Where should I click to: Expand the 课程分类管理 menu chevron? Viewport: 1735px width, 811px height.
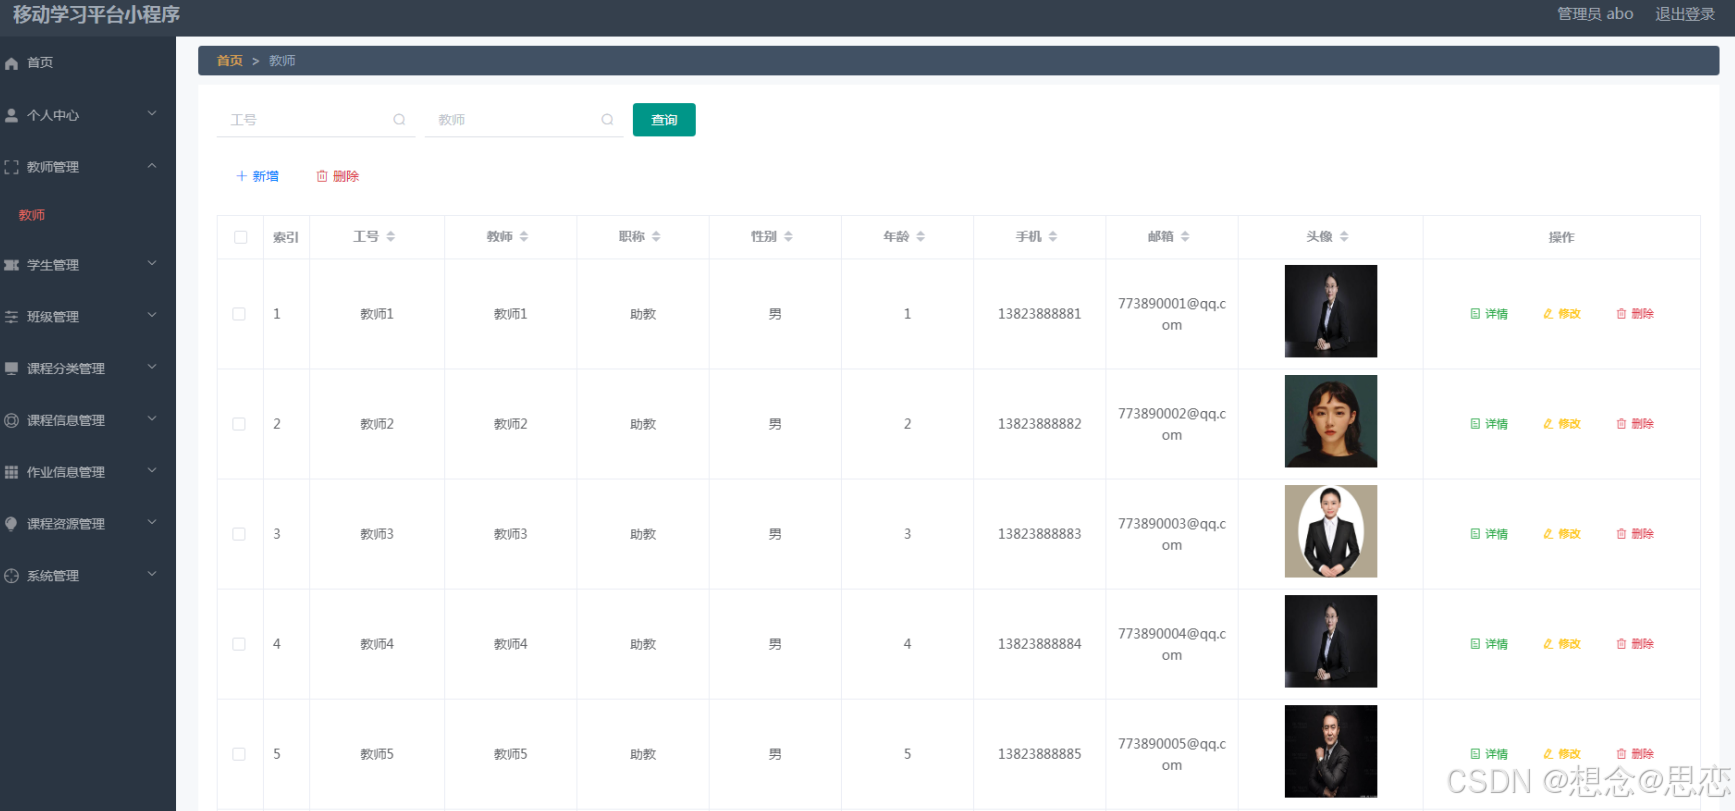[152, 367]
